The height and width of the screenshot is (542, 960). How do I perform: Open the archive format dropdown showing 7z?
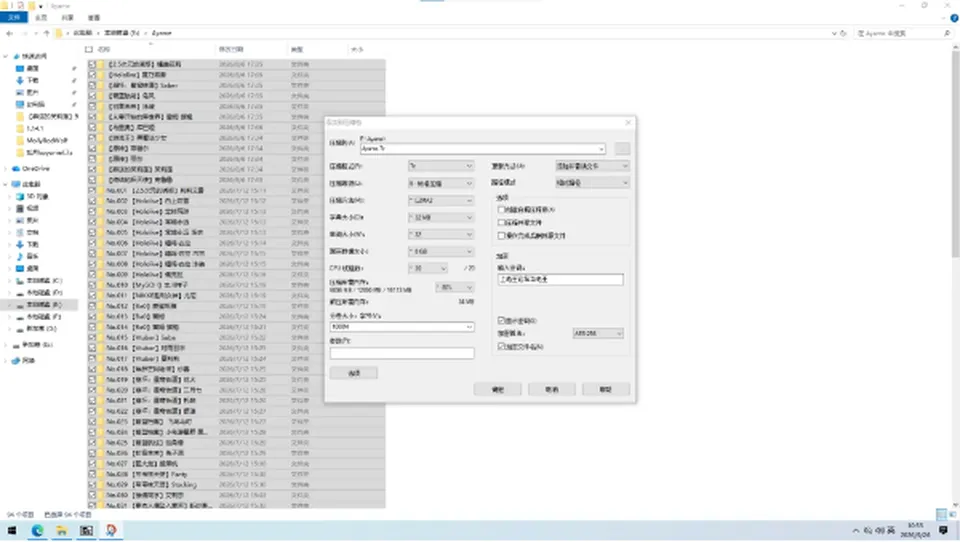pyautogui.click(x=441, y=166)
